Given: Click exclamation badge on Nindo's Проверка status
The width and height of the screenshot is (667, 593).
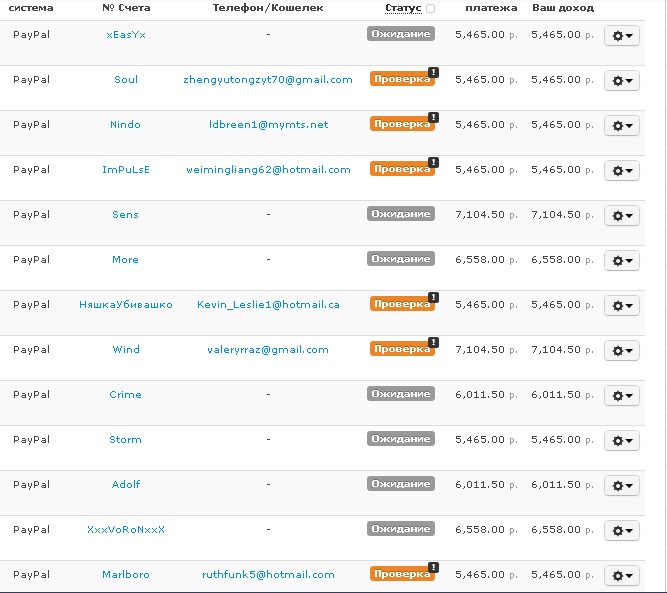Looking at the screenshot, I should [x=433, y=117].
